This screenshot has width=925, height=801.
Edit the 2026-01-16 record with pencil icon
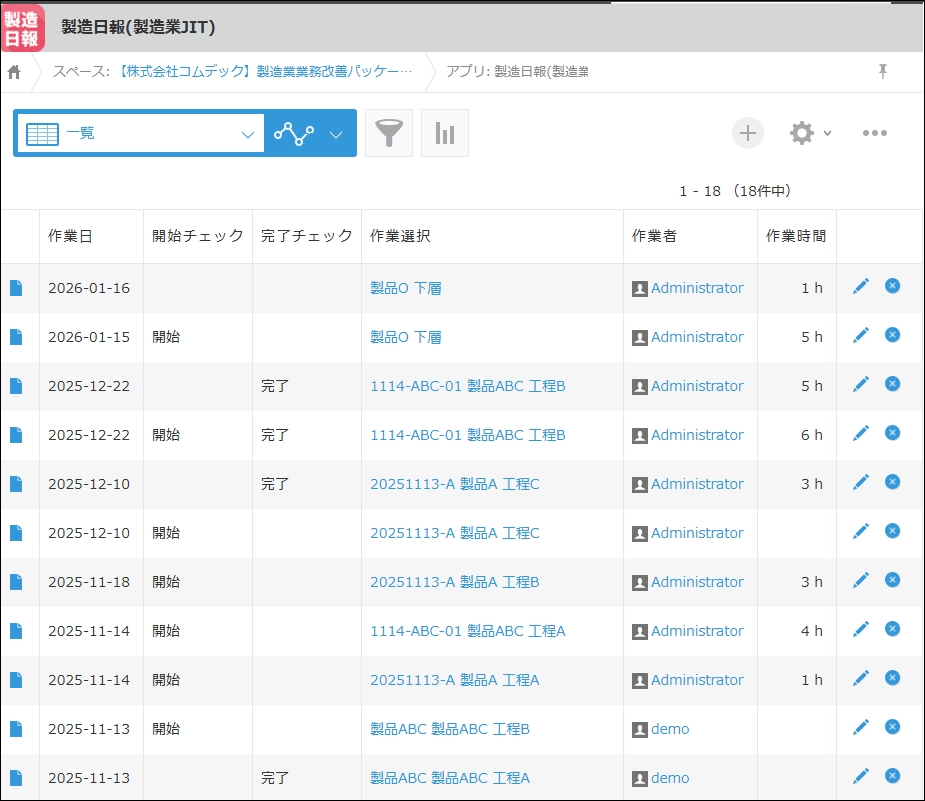coord(860,287)
